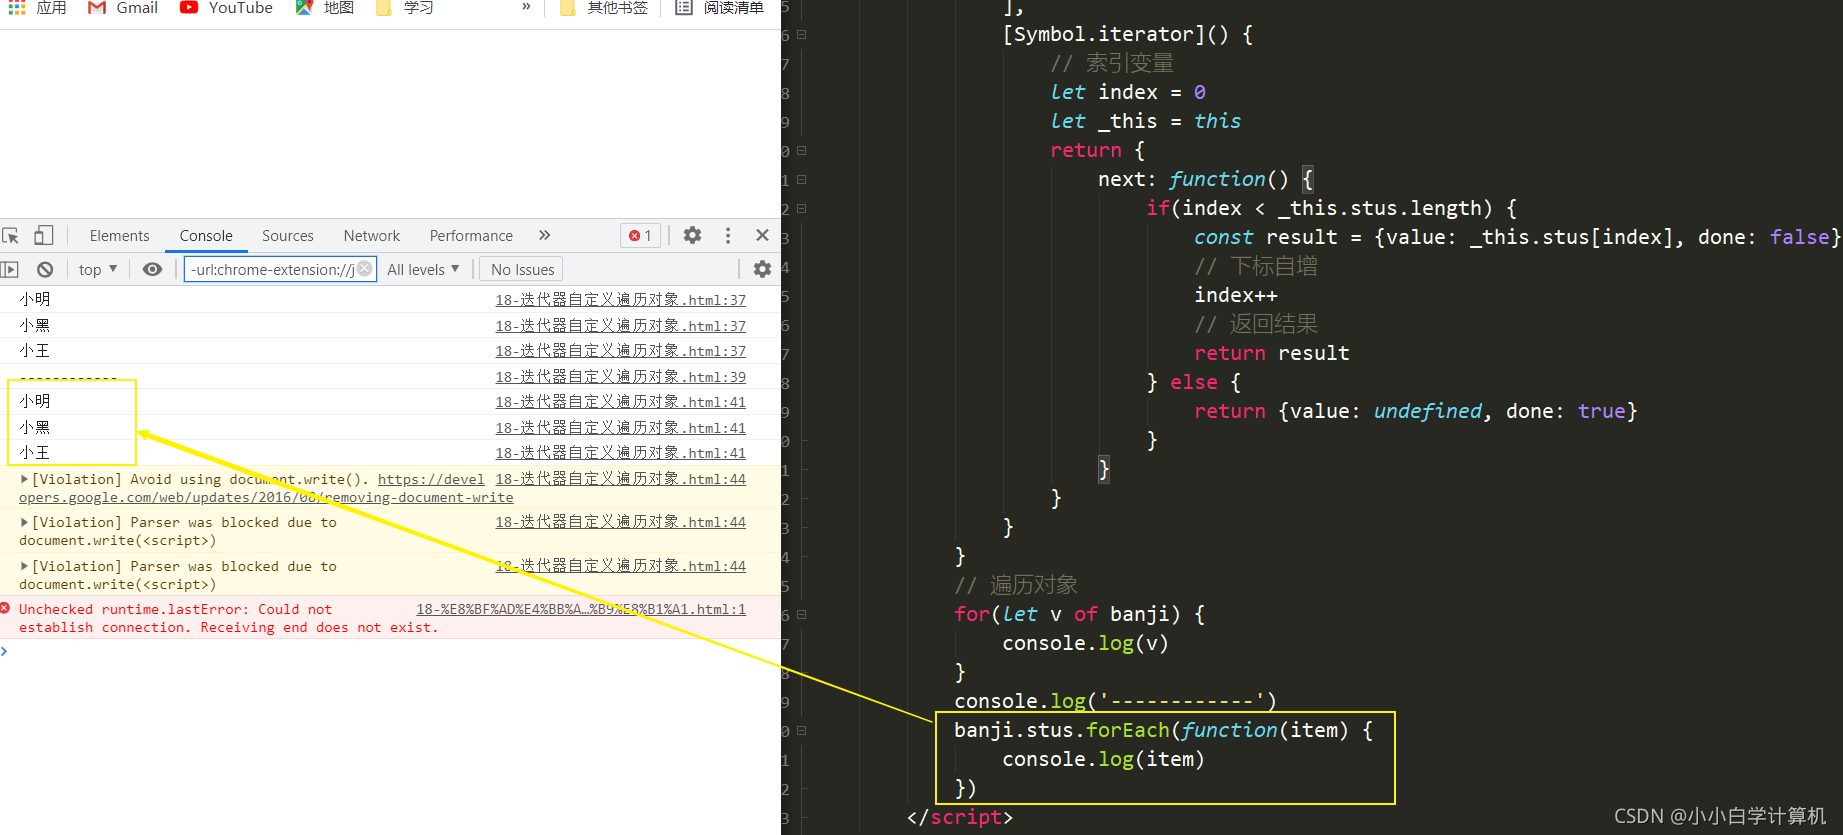
Task: Open the 其他书签 bookmarks folder
Action: pos(604,8)
